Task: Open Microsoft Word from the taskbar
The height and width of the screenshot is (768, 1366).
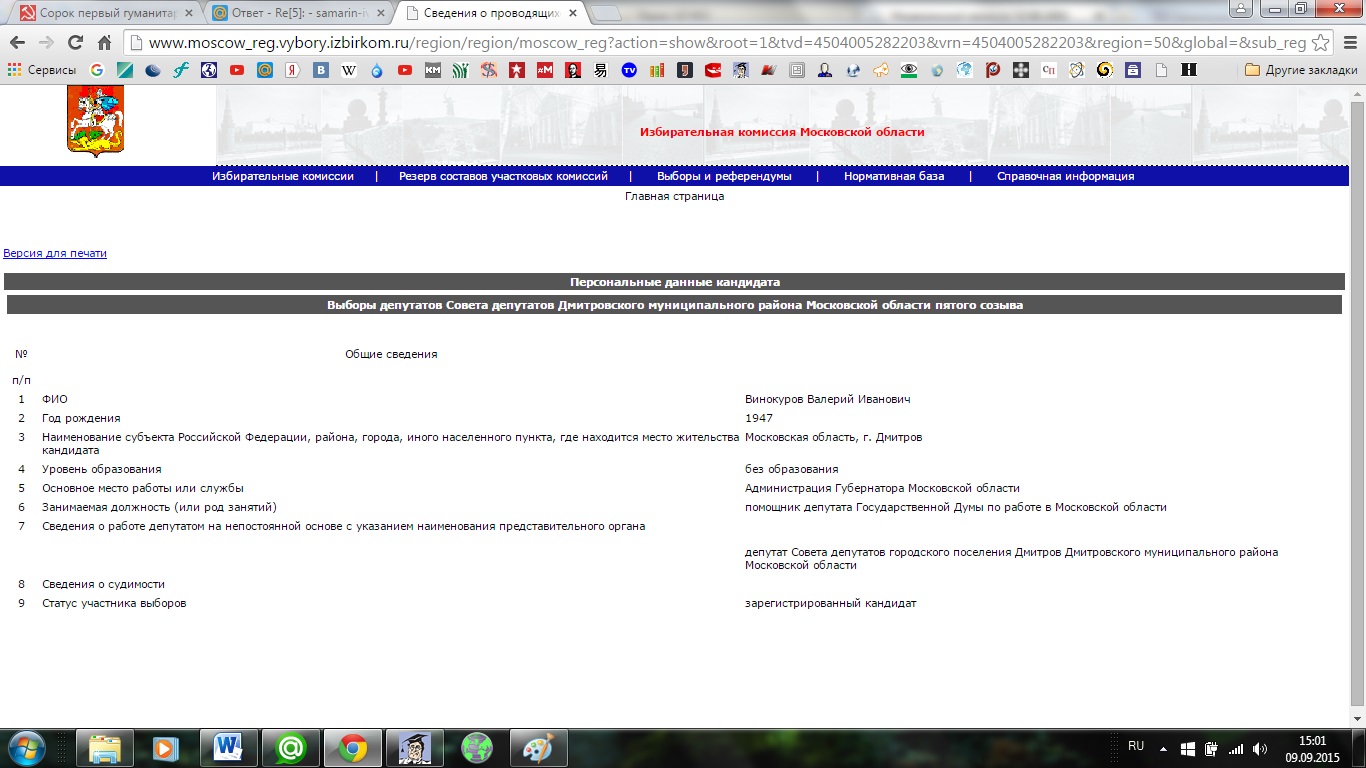Action: [x=228, y=748]
